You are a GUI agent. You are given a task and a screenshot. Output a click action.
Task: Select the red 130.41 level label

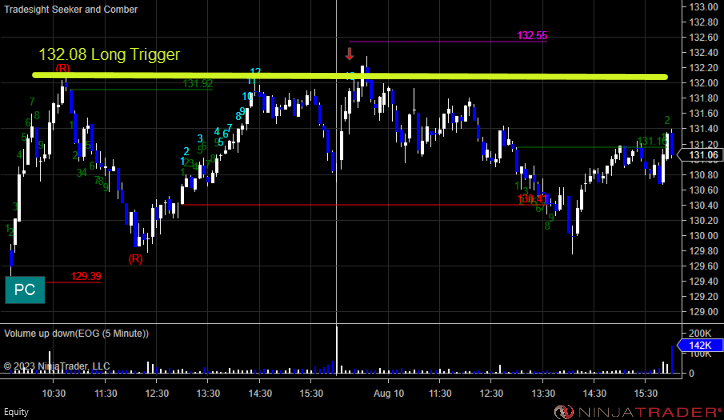532,199
